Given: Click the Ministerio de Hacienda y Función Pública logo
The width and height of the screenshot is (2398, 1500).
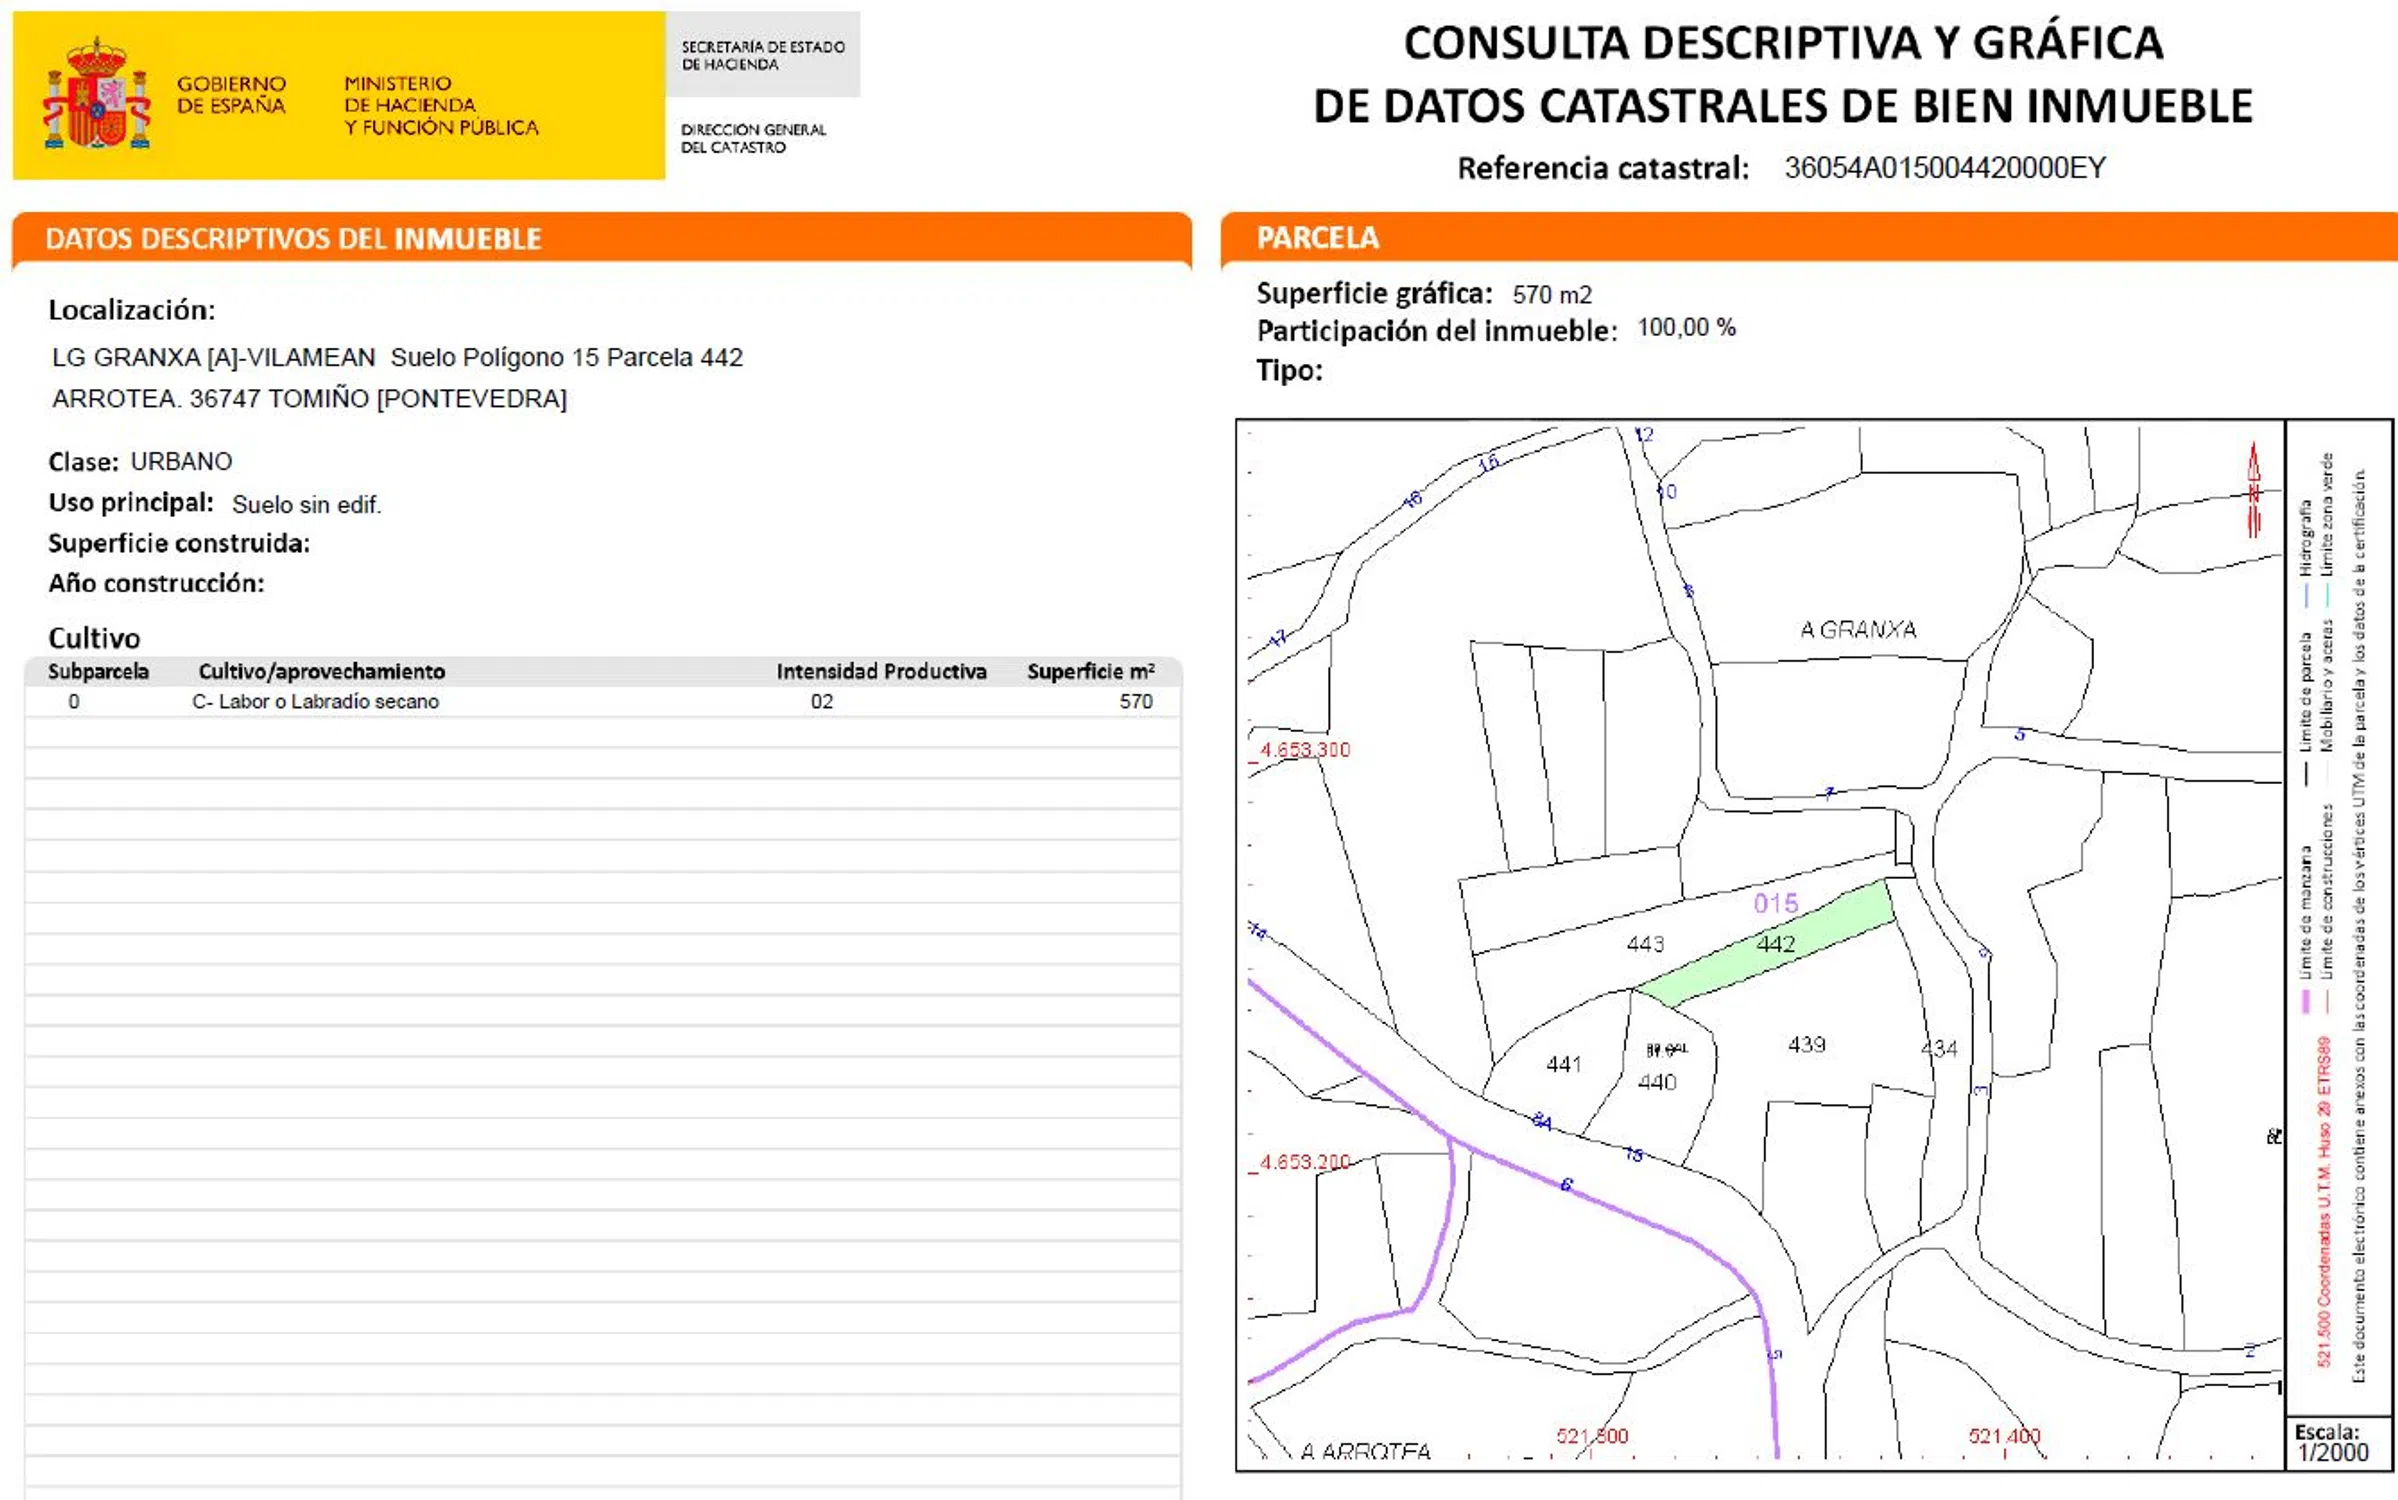Looking at the screenshot, I should 441,105.
